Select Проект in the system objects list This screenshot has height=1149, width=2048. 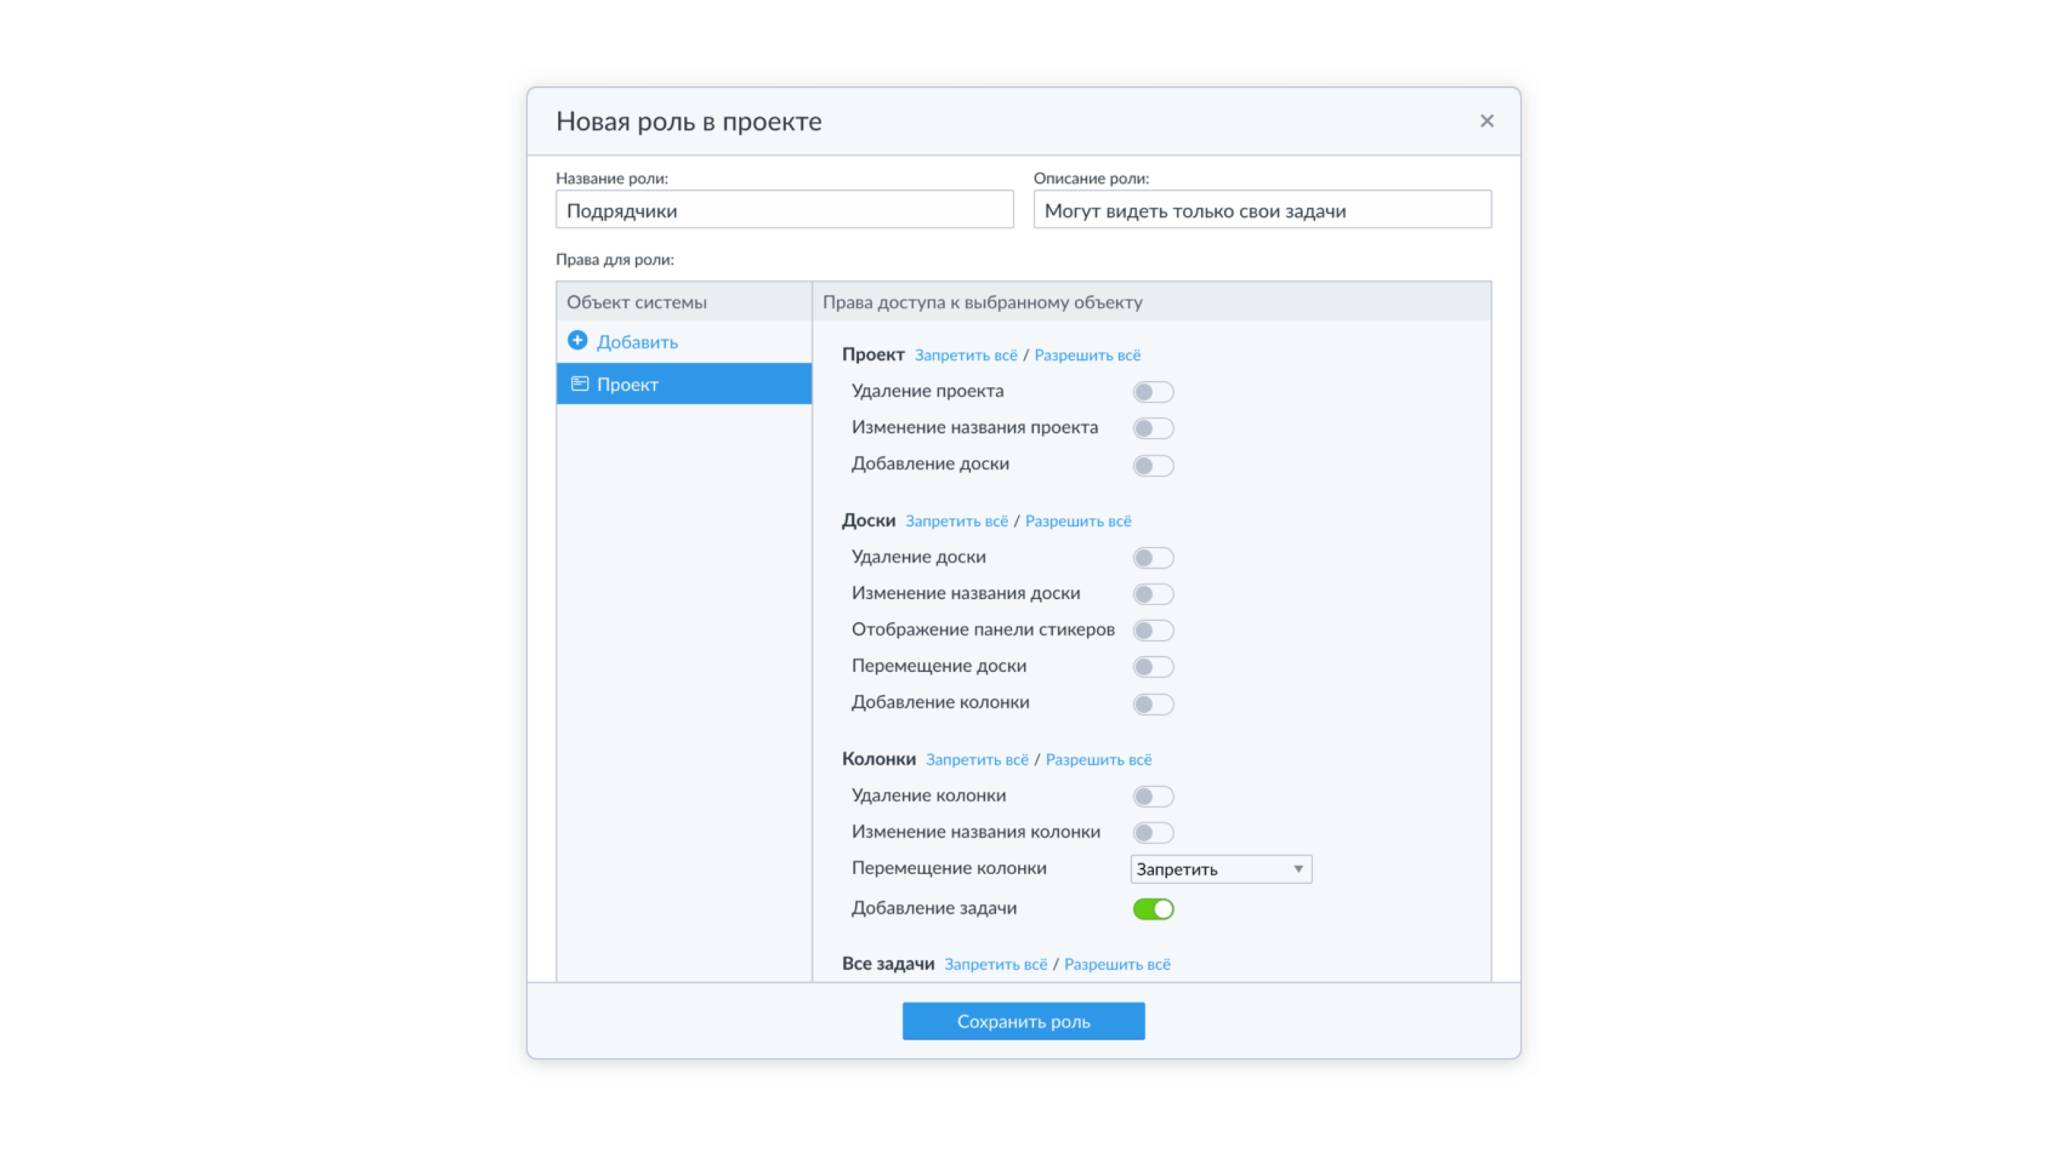(x=684, y=384)
